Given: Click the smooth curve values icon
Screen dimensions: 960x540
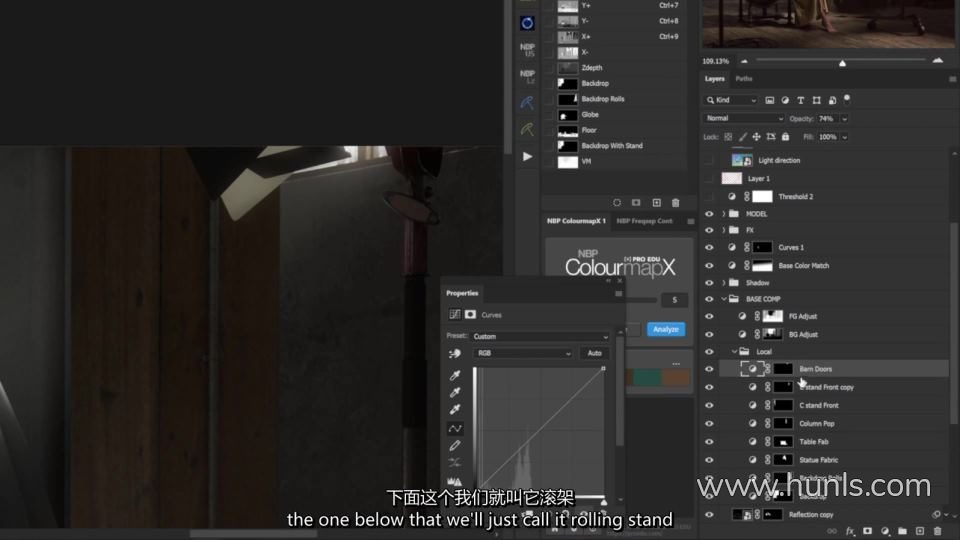Looking at the screenshot, I should tap(455, 462).
